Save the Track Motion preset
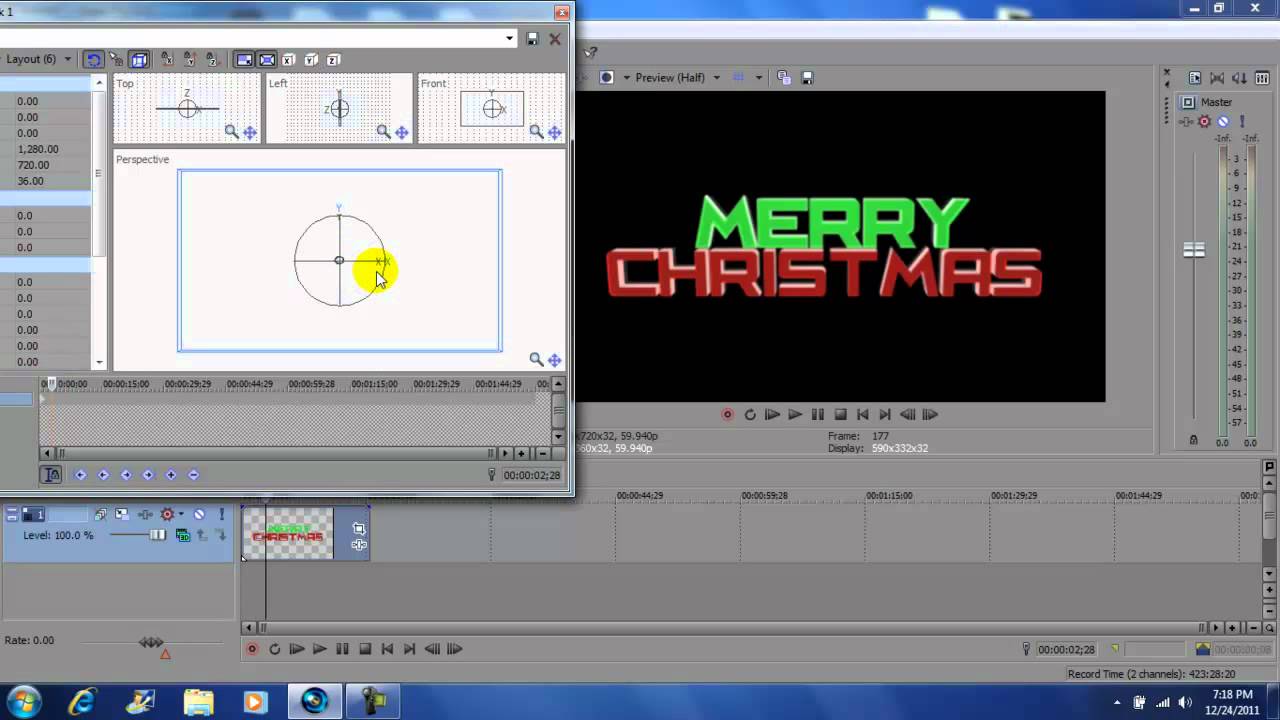This screenshot has width=1280, height=720. 532,39
